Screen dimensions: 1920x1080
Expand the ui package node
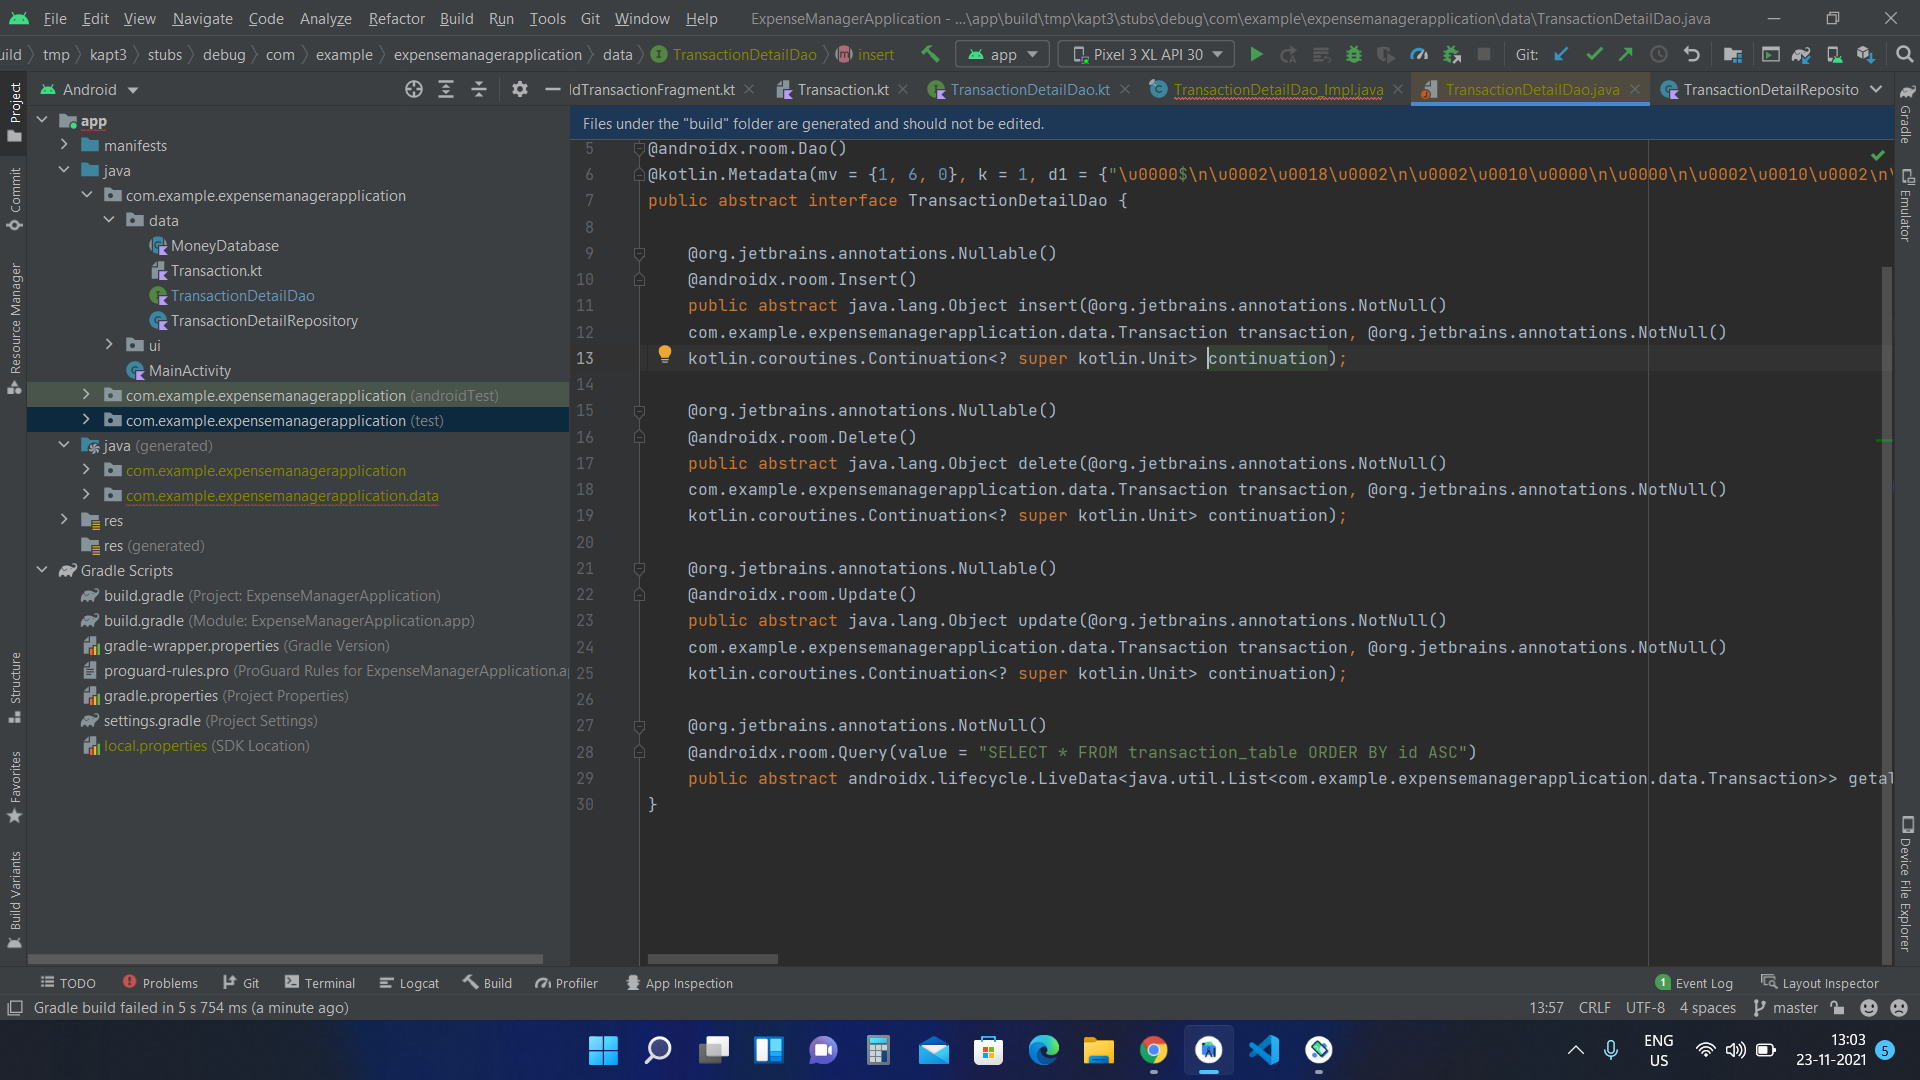click(x=109, y=345)
